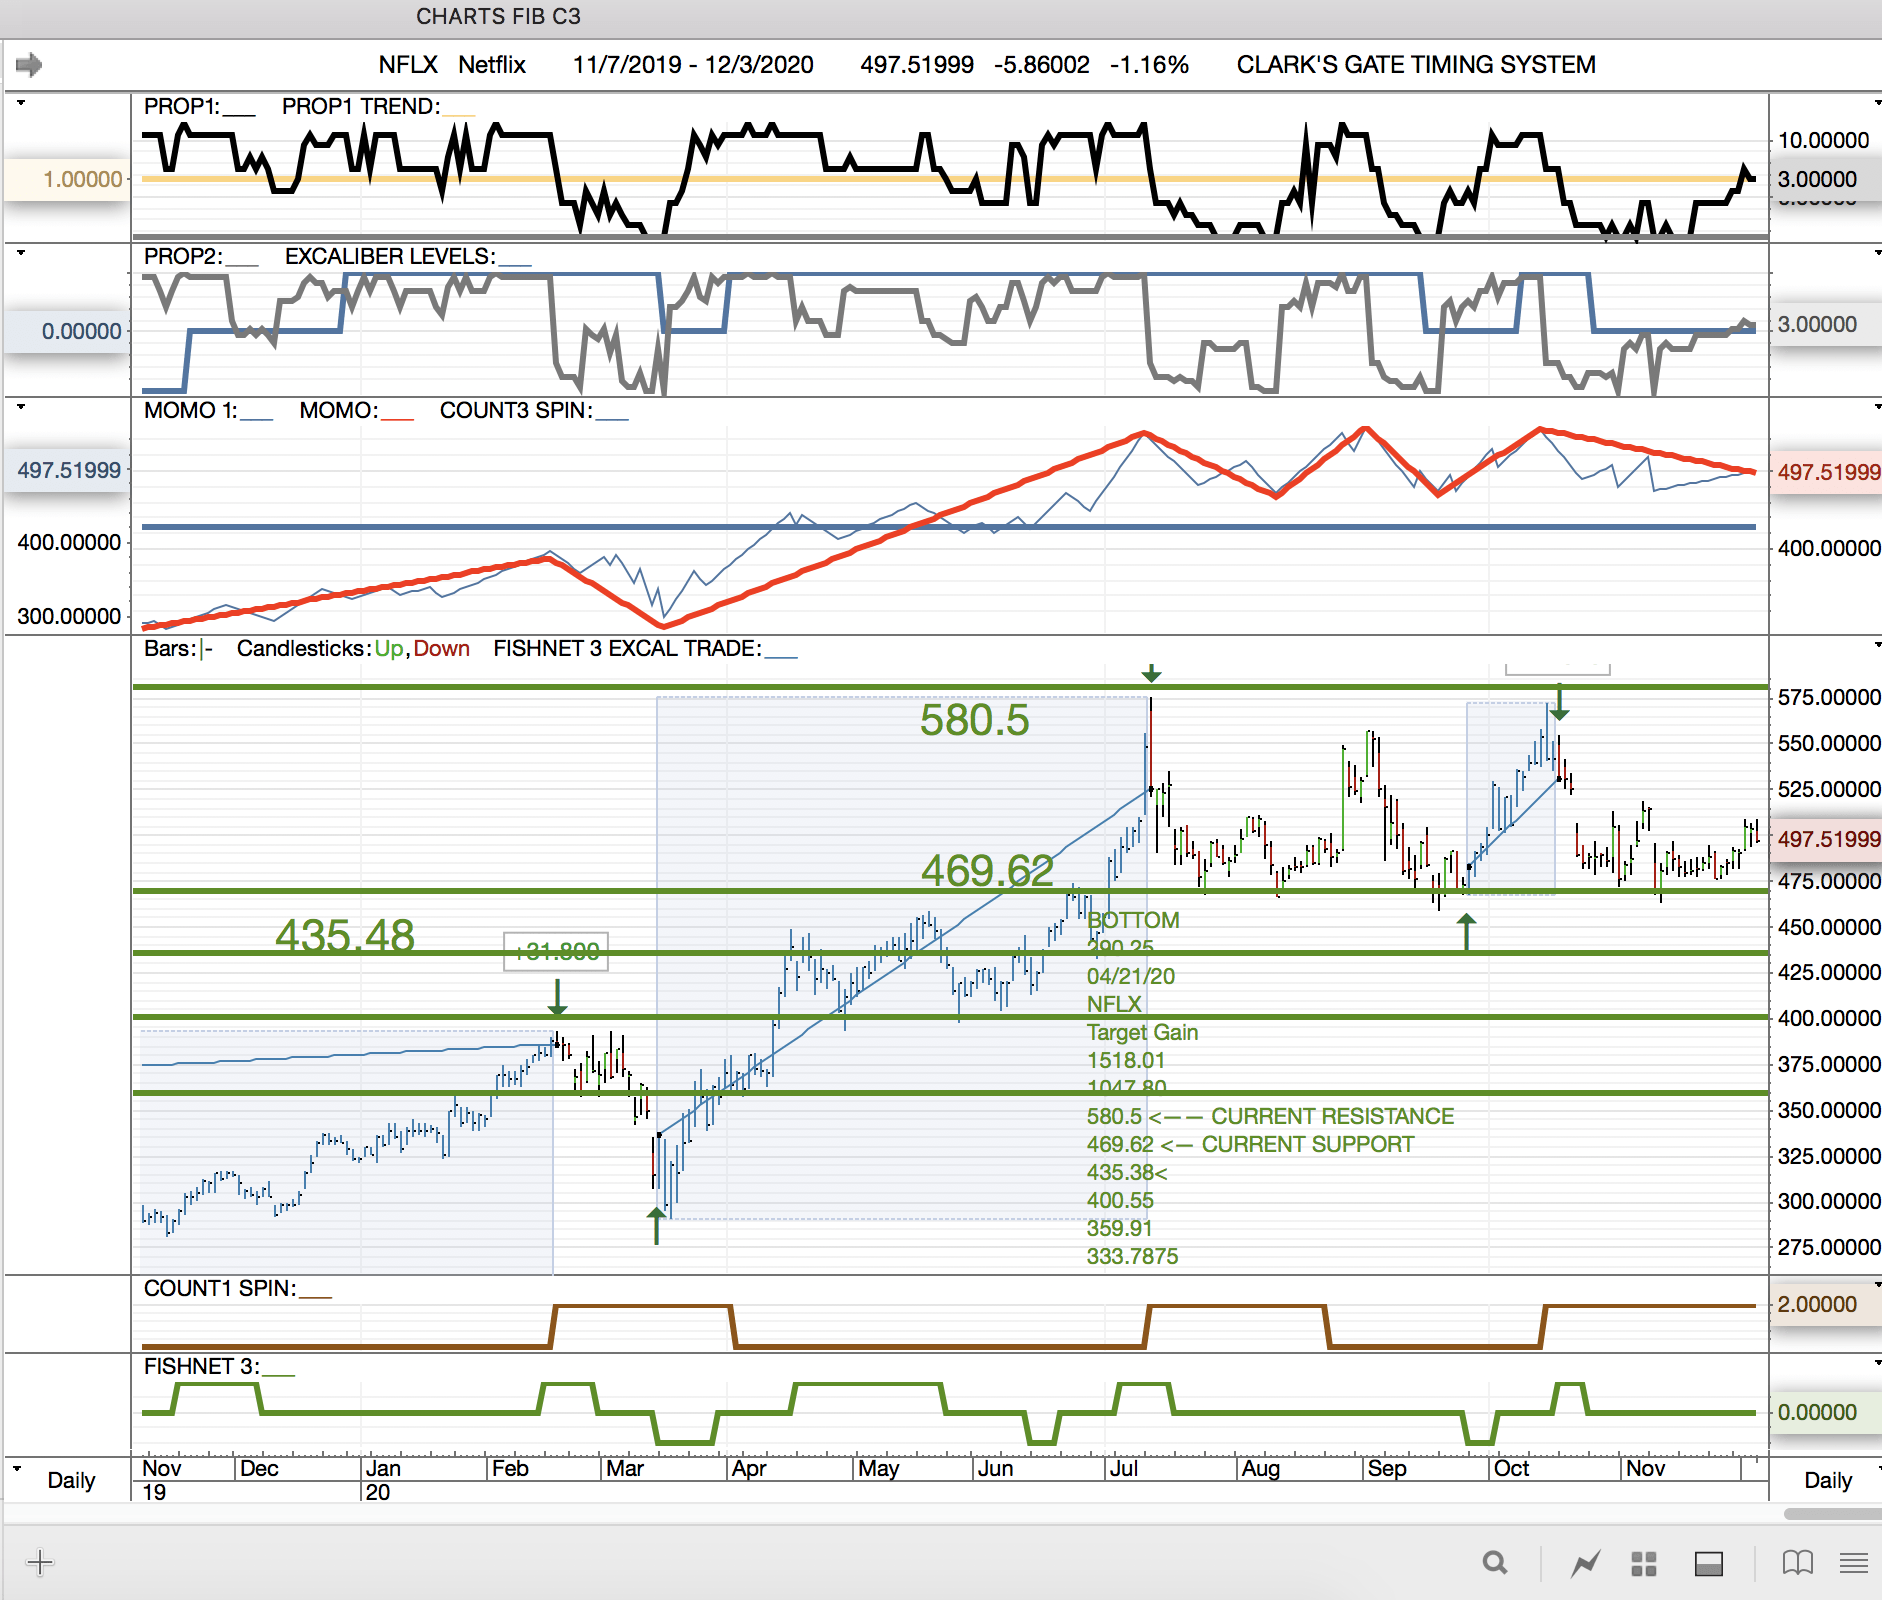This screenshot has width=1882, height=1600.
Task: Click the Candlesticks: legend label
Action: point(304,649)
